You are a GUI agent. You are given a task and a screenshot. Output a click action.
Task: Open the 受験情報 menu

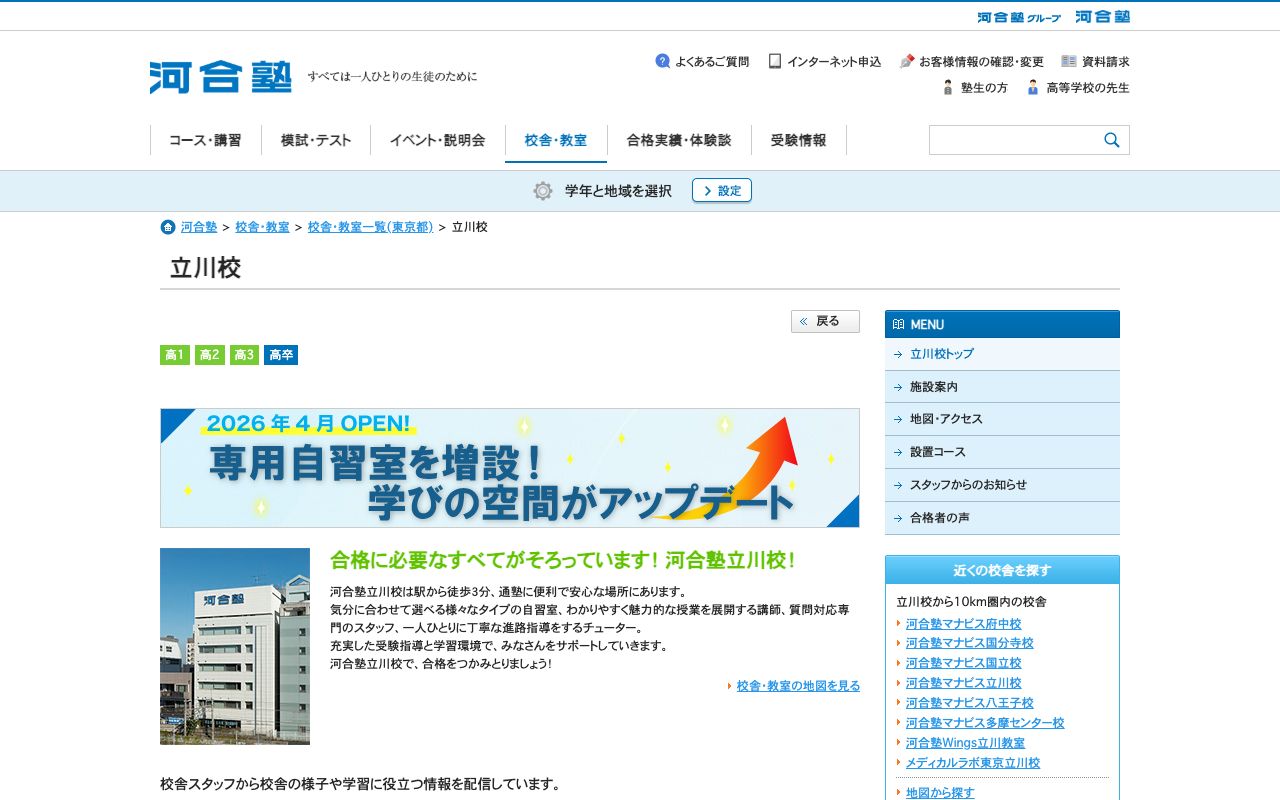click(x=799, y=140)
